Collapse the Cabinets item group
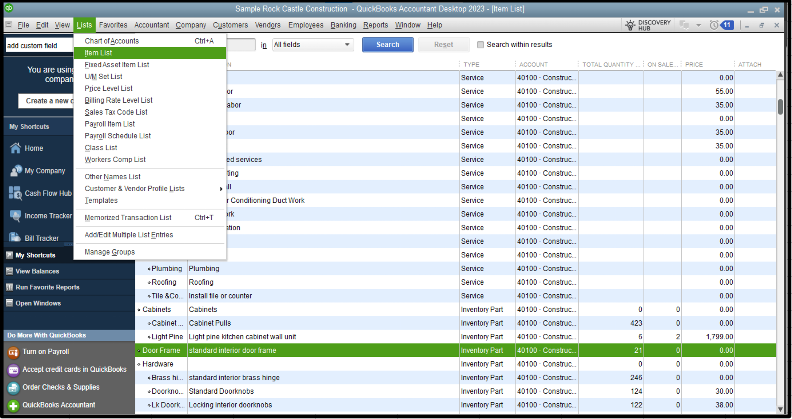 pyautogui.click(x=139, y=309)
